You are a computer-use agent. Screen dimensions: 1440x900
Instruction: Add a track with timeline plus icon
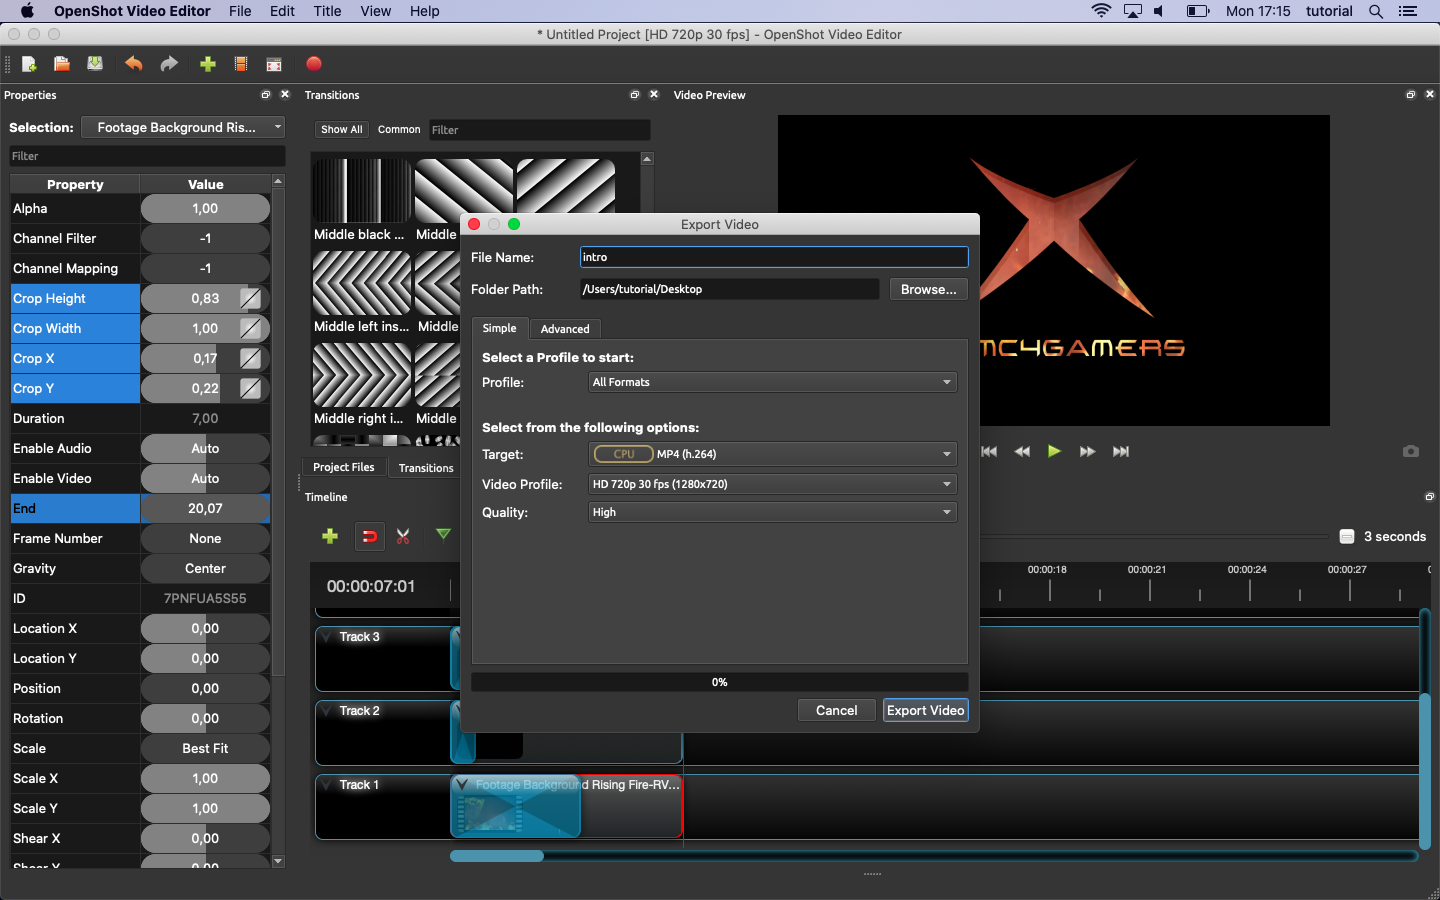330,537
